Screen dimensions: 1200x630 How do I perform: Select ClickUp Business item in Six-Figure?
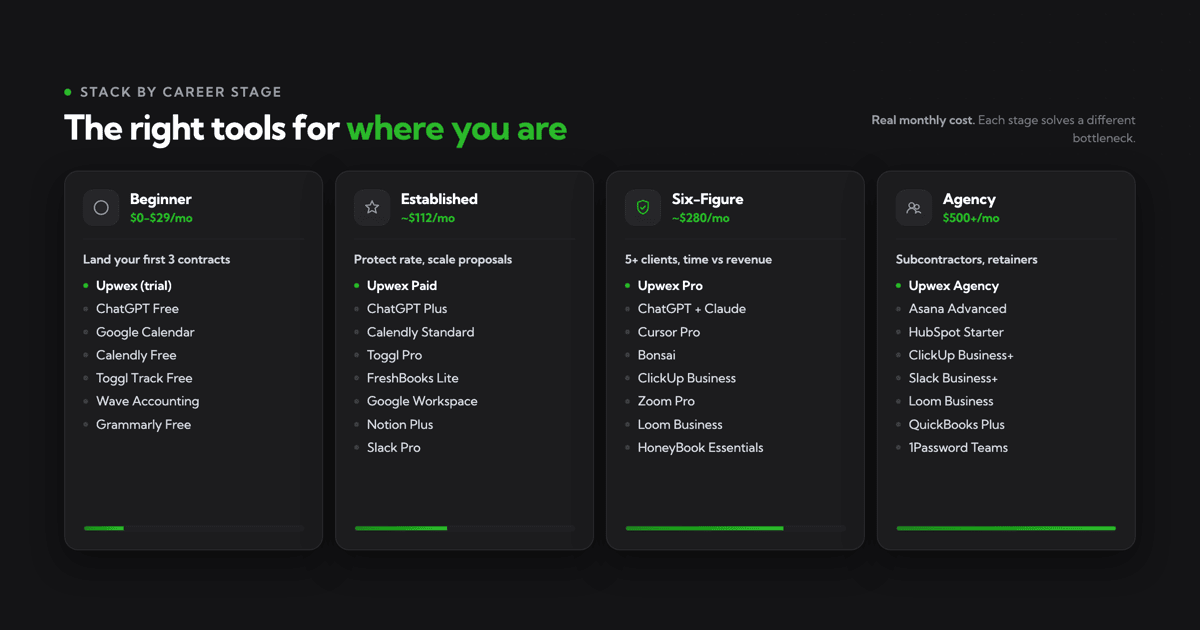point(687,378)
